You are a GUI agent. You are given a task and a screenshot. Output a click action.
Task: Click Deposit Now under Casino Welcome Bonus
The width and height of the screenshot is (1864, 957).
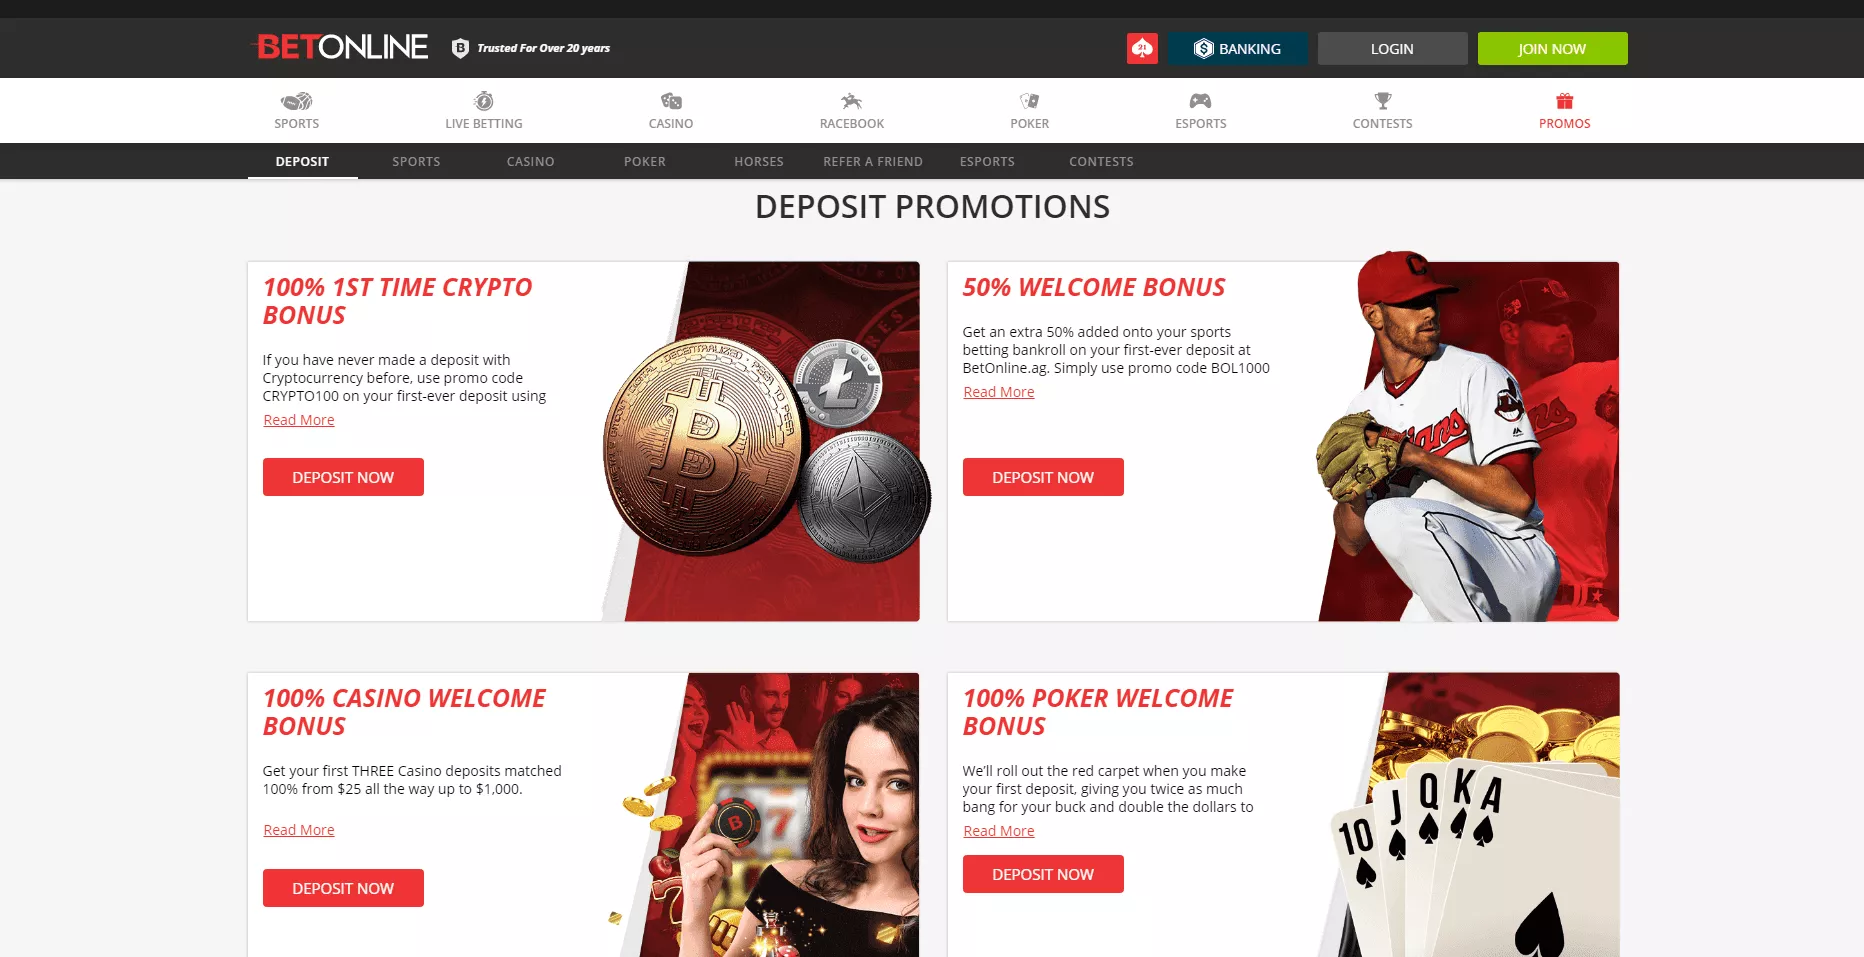[x=343, y=888]
